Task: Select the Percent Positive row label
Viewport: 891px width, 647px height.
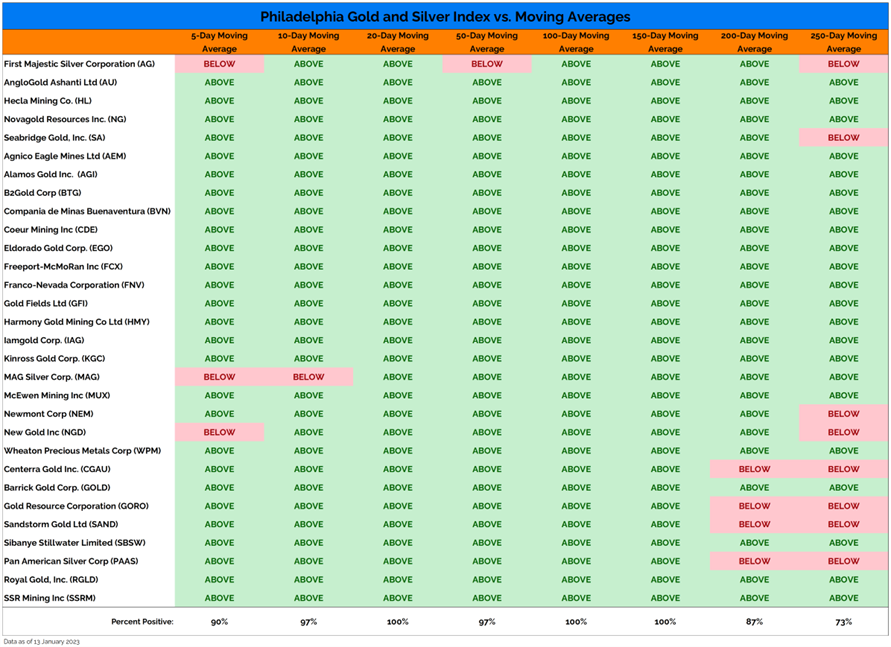Action: tap(142, 622)
